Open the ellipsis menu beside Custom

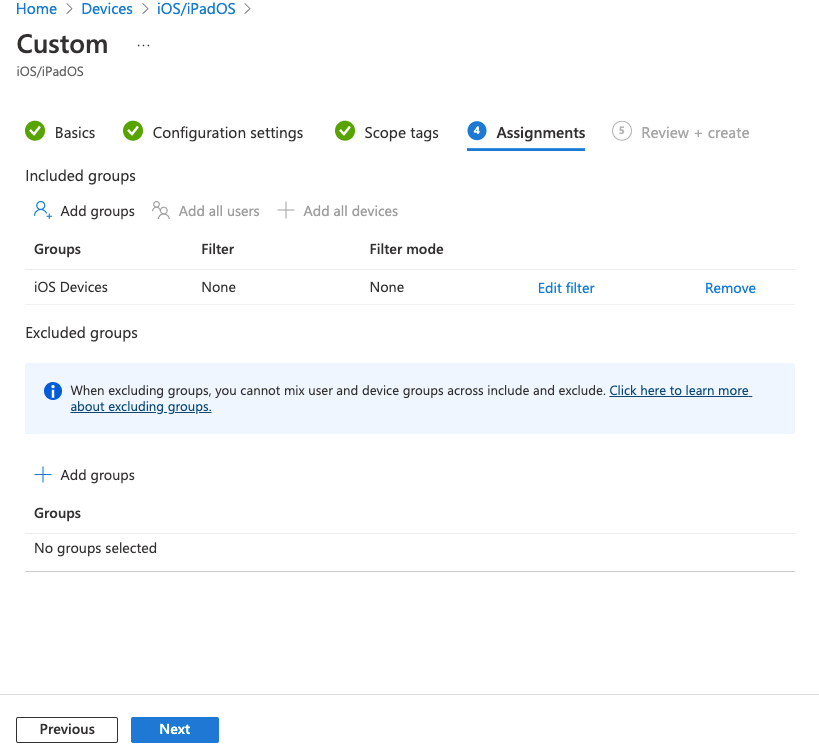143,45
